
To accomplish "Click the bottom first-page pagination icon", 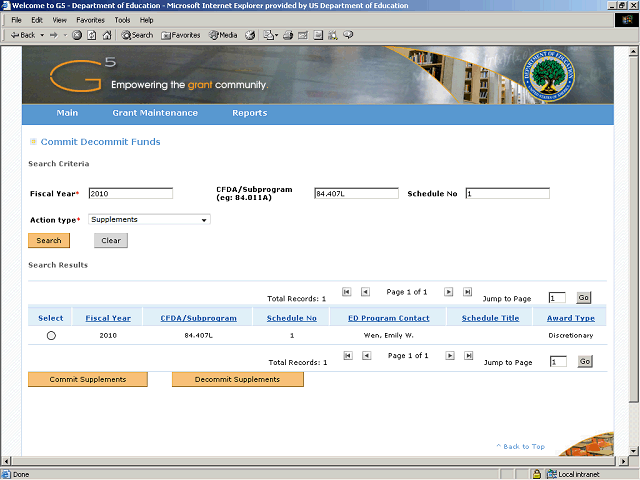I will click(x=348, y=356).
